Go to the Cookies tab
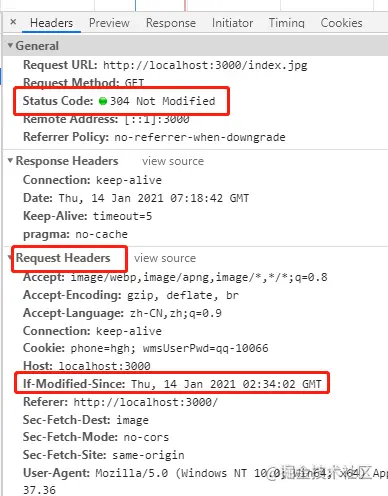The width and height of the screenshot is (388, 496). point(341,23)
